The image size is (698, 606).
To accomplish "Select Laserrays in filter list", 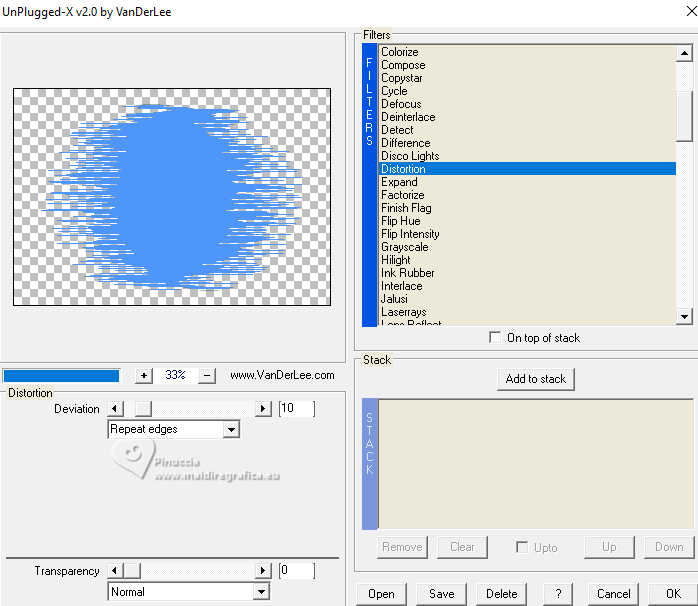I will (x=527, y=312).
